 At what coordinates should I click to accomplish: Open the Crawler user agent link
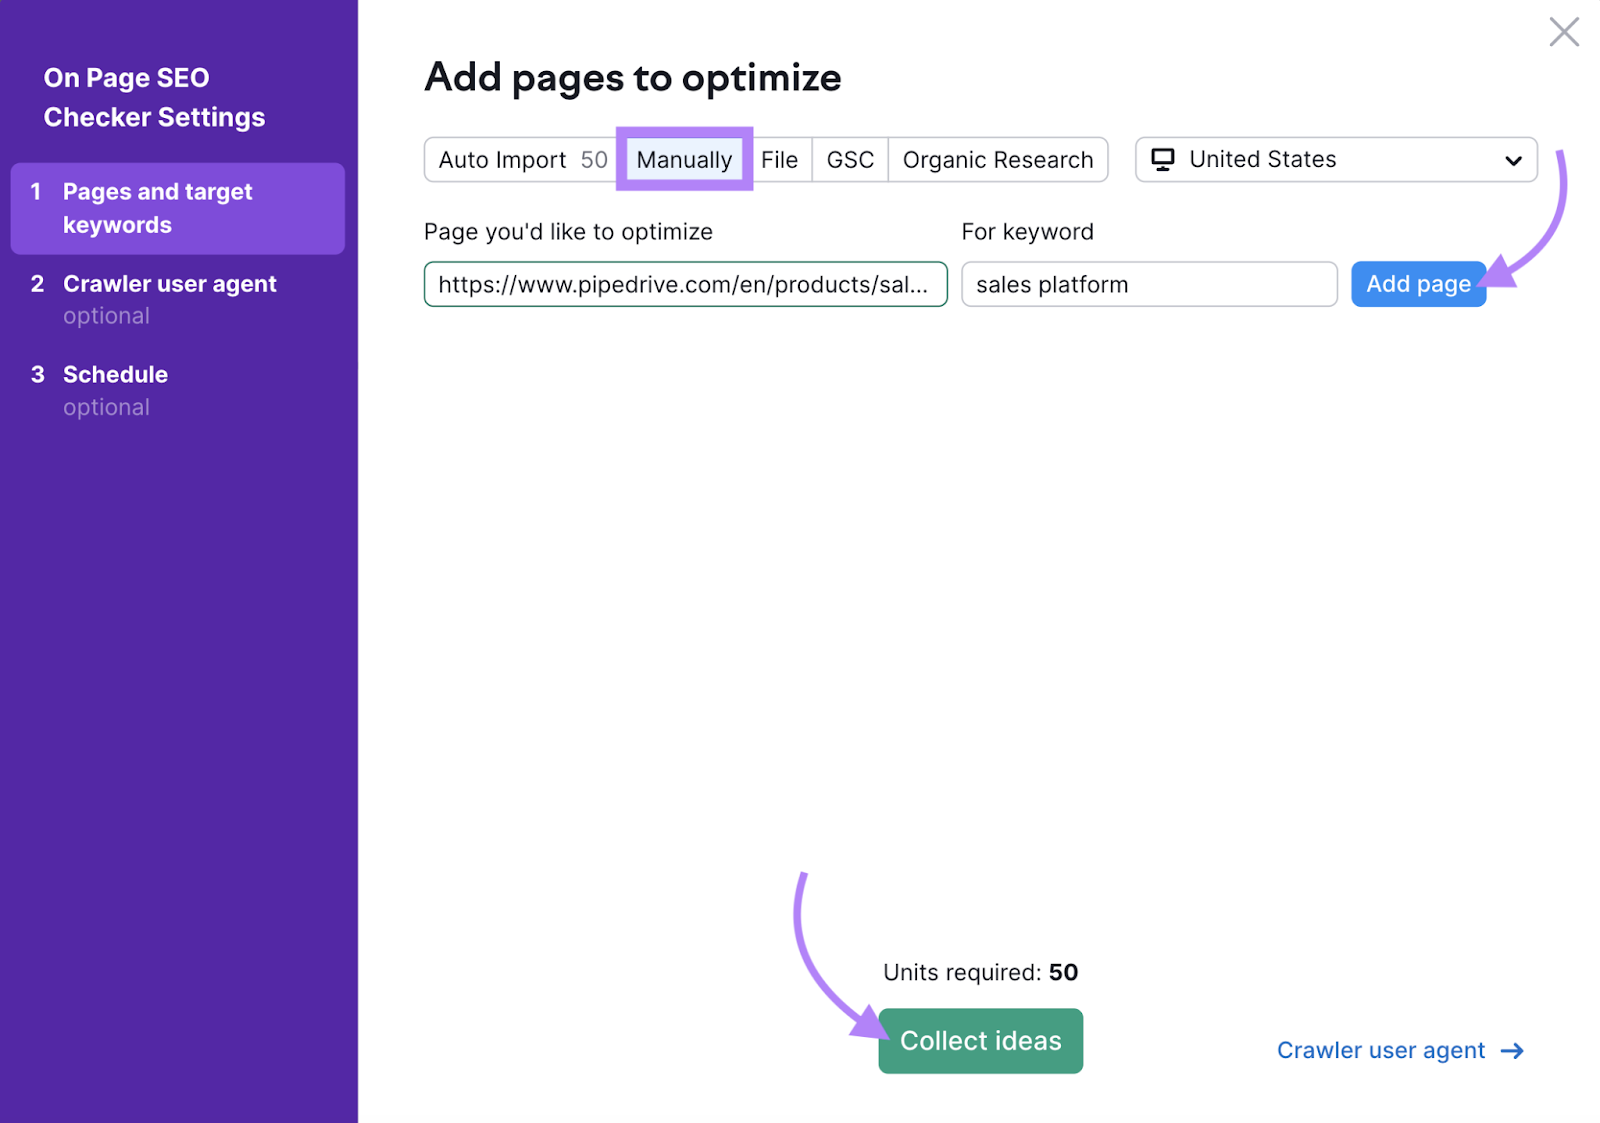click(1381, 1050)
